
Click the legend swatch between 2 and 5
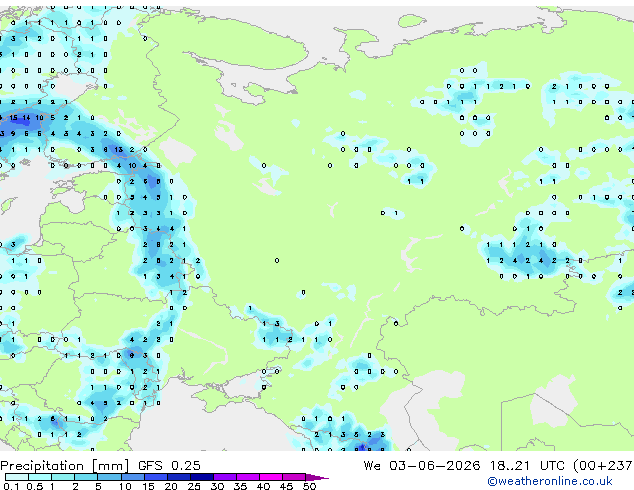(x=86, y=477)
